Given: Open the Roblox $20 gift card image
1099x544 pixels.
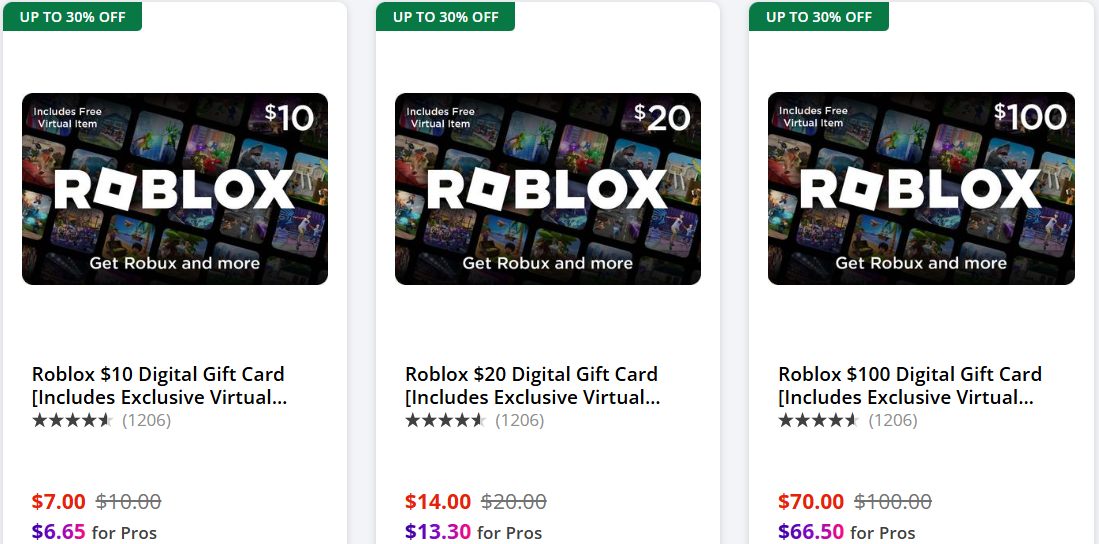Looking at the screenshot, I should click(548, 189).
